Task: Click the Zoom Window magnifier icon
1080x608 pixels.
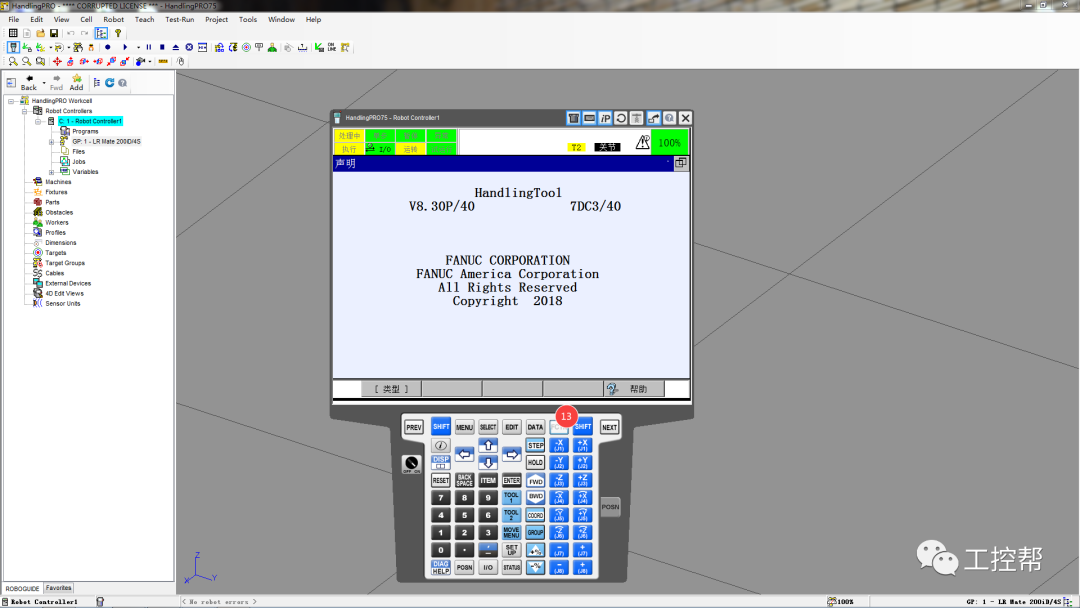Action: coord(41,61)
